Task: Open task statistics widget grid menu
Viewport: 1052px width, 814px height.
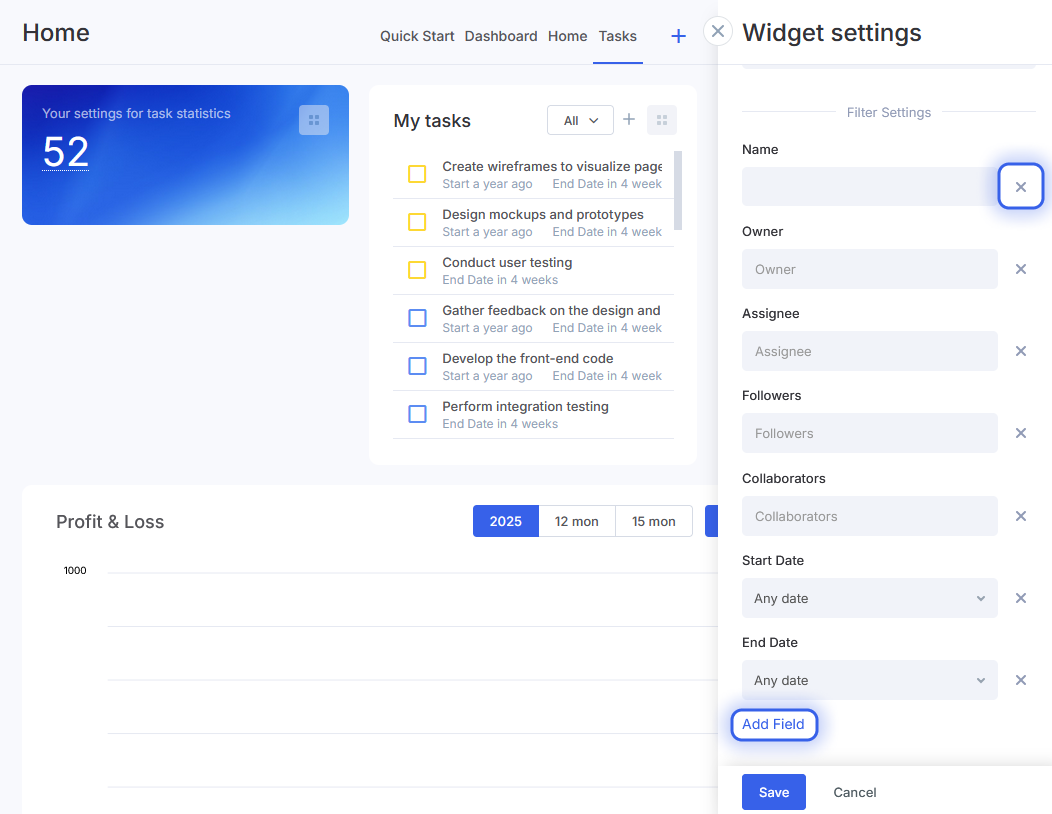Action: [x=313, y=120]
